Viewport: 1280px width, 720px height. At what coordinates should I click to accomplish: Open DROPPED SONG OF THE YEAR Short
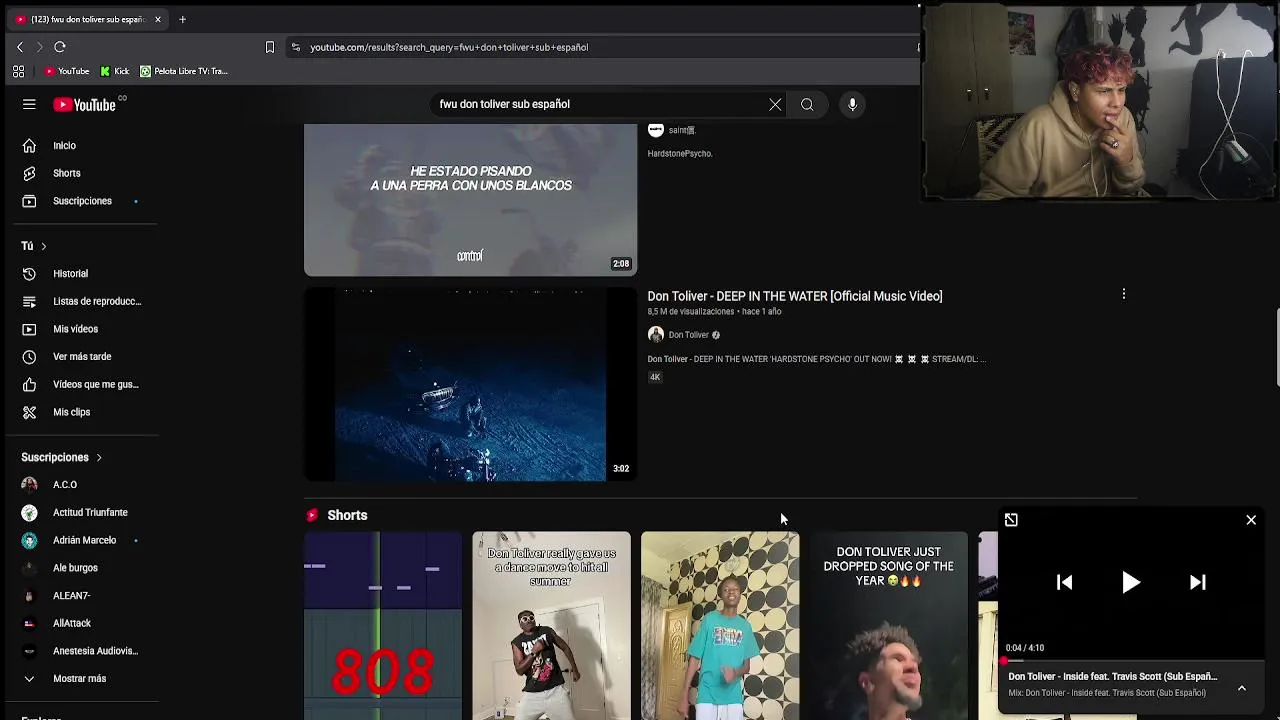889,626
